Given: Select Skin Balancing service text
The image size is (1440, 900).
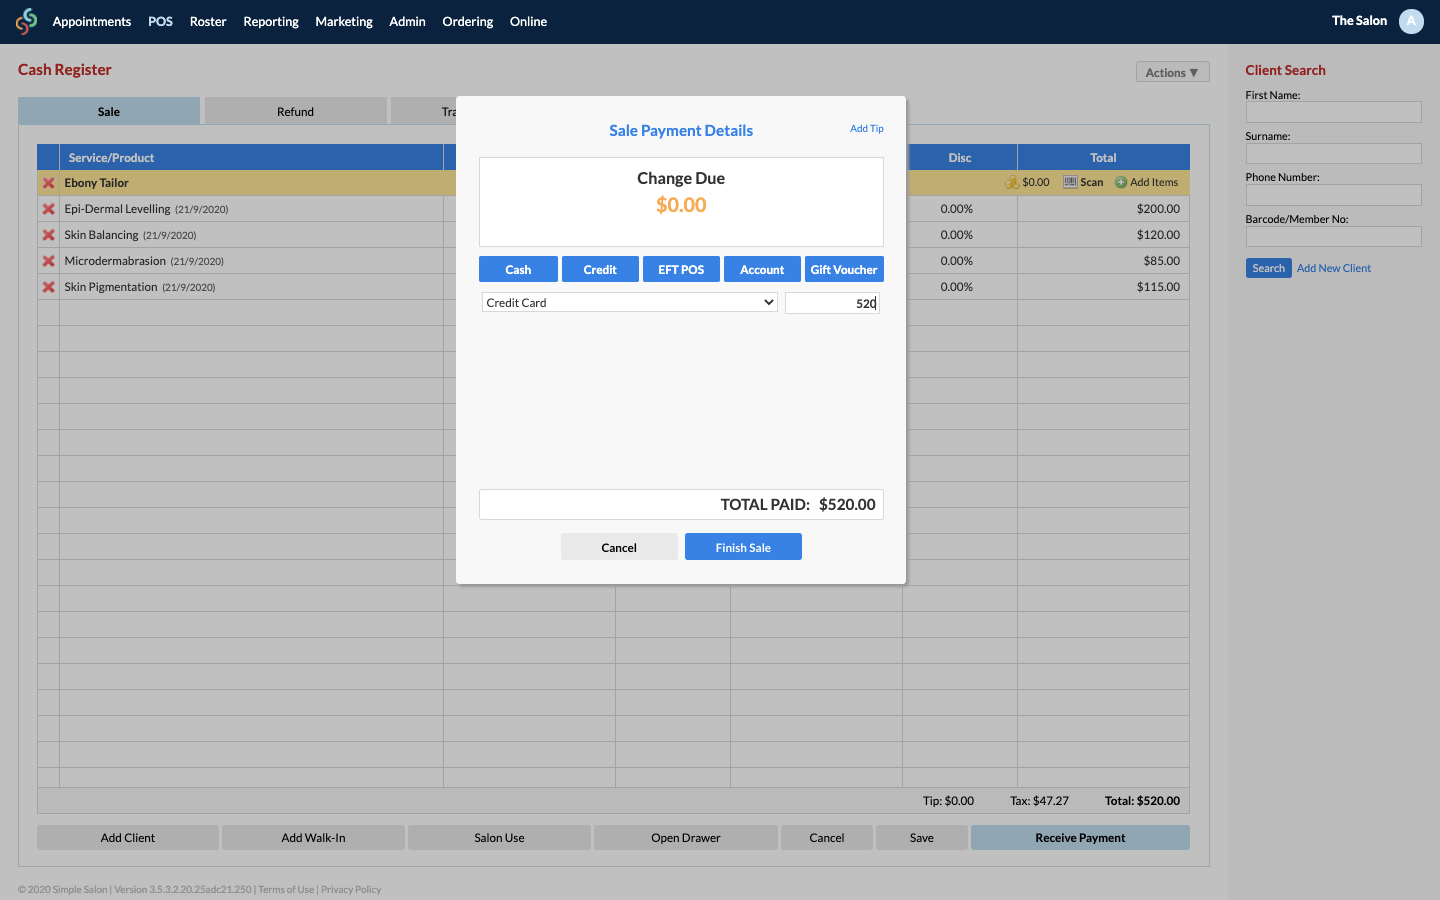Looking at the screenshot, I should pyautogui.click(x=101, y=235).
